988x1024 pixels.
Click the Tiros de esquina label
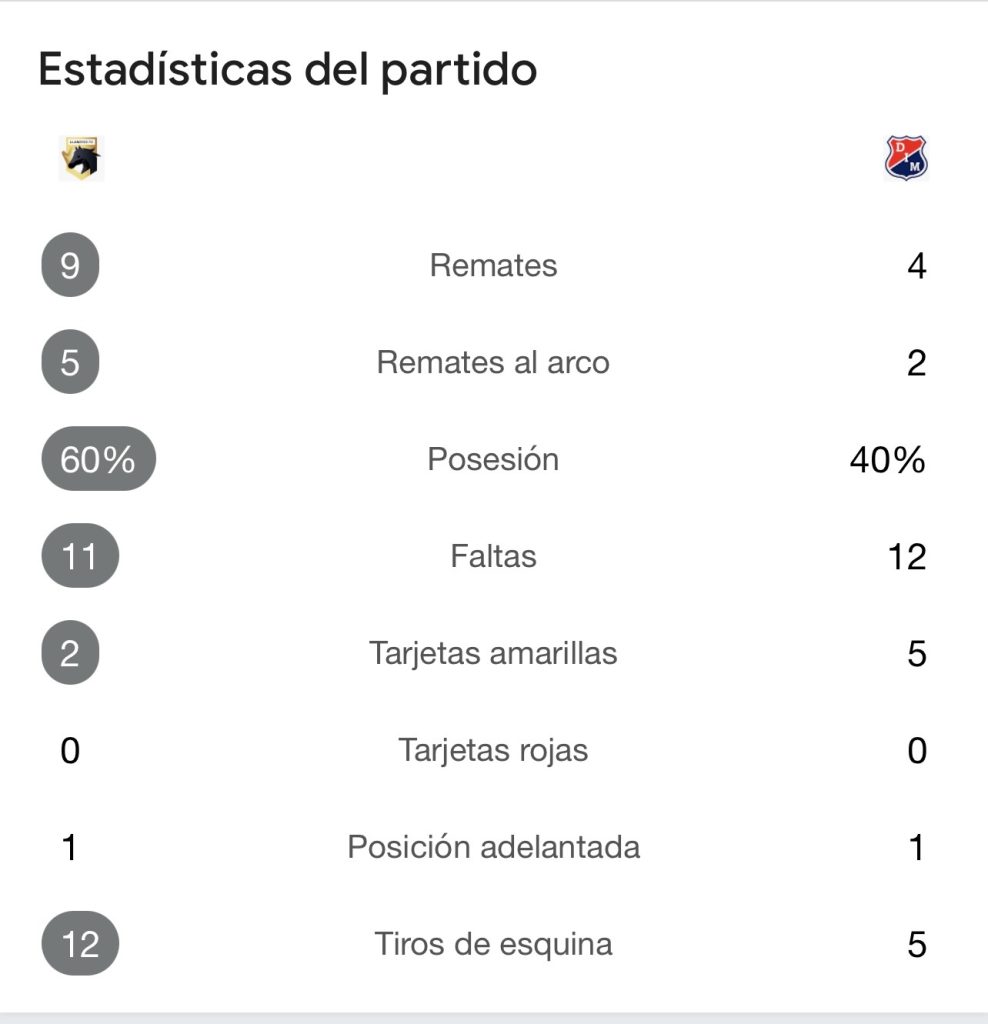click(x=493, y=944)
